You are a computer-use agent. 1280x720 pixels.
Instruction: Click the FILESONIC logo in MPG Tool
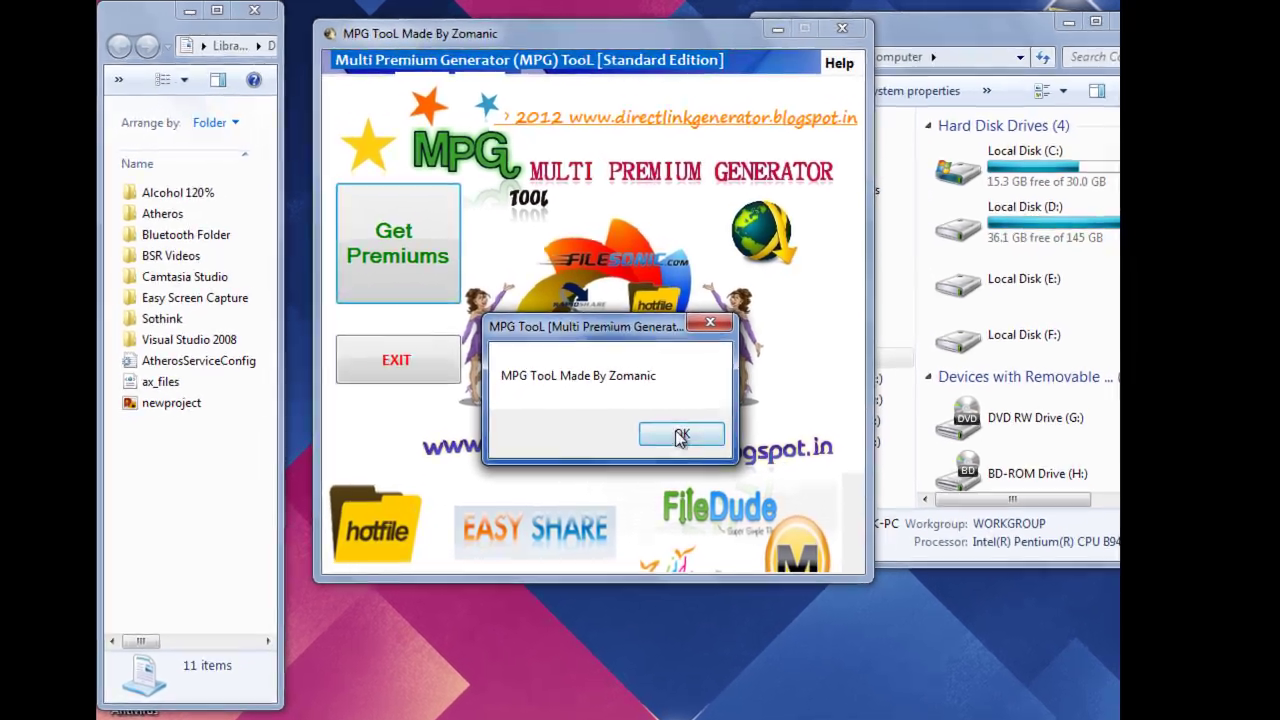coord(617,259)
